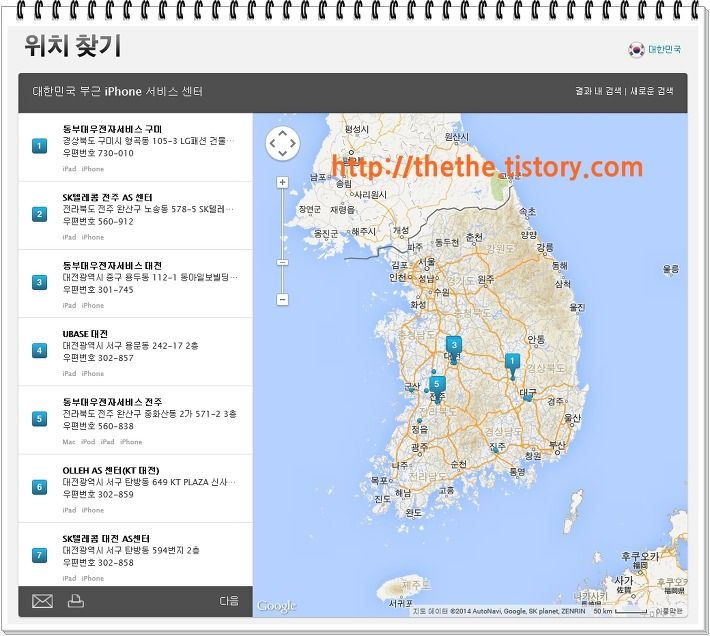Email results using the envelope icon

(x=43, y=601)
